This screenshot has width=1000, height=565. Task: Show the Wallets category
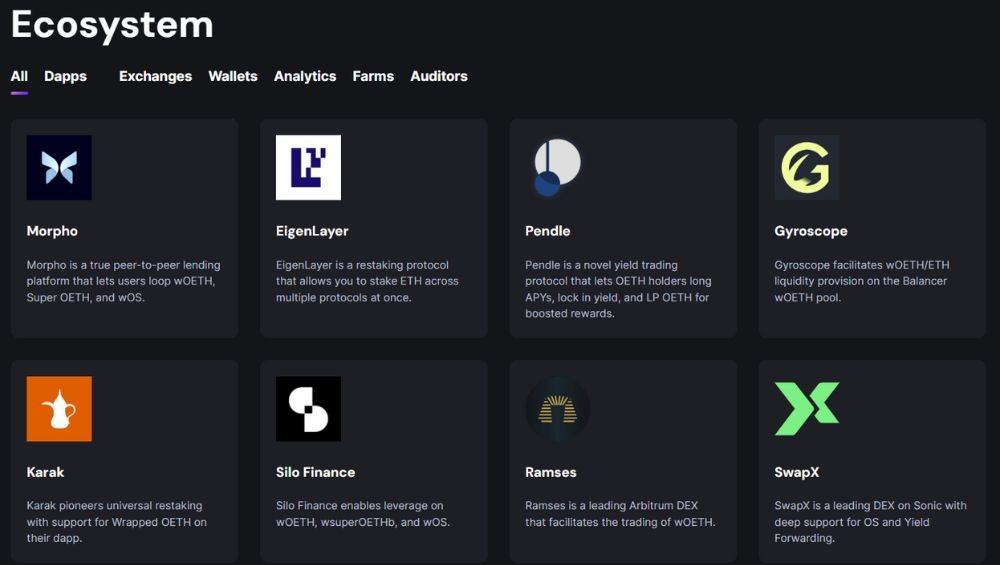[x=232, y=76]
